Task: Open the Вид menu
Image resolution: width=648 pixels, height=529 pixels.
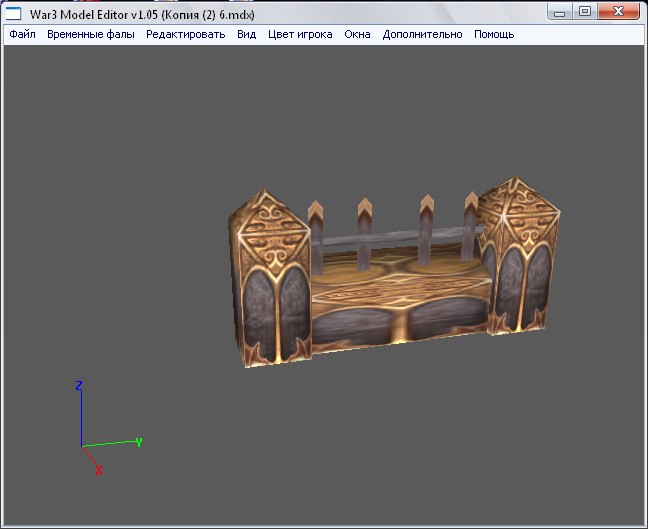Action: [x=246, y=34]
